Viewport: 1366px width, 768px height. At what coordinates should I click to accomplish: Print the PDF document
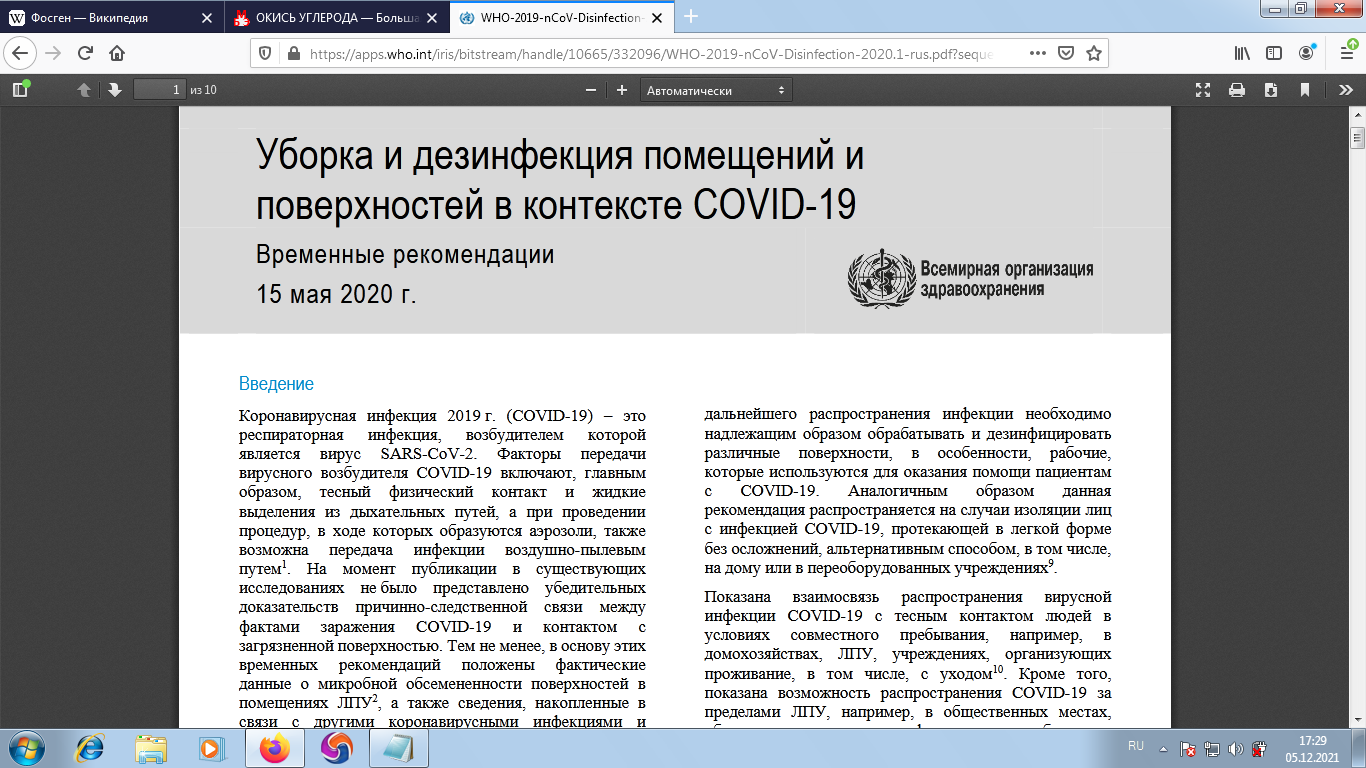coord(1237,89)
